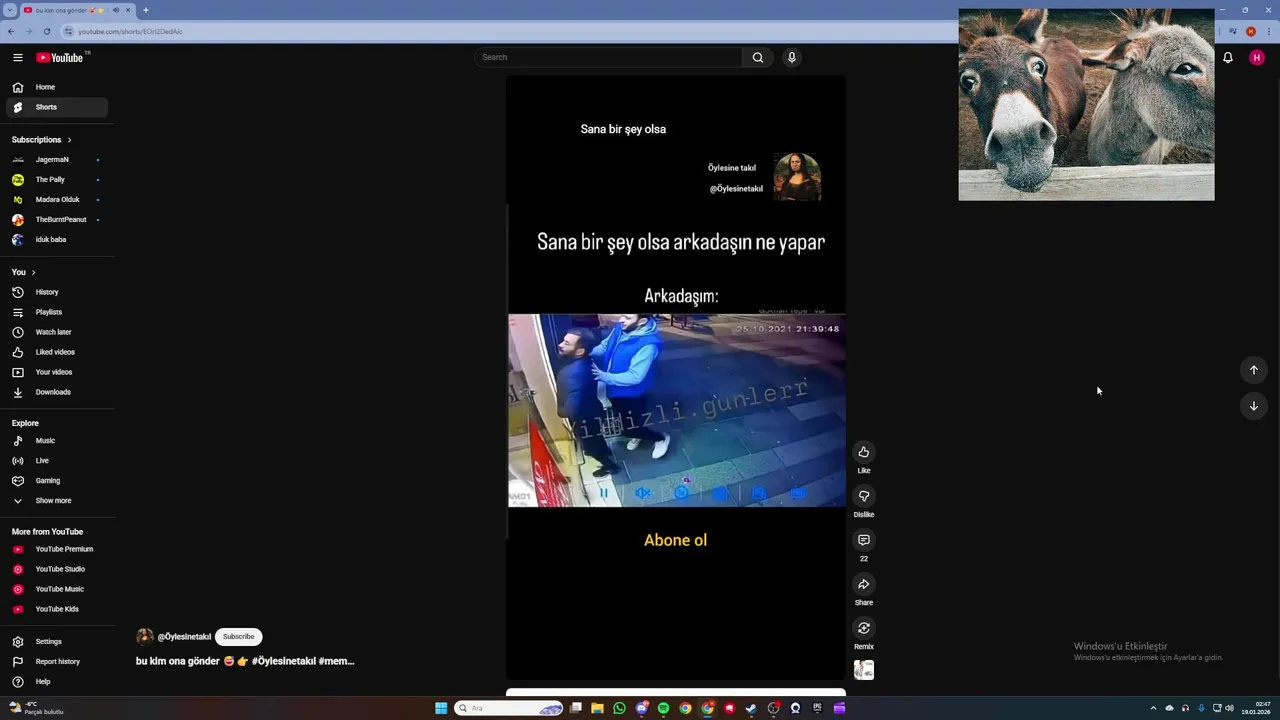The width and height of the screenshot is (1280, 720).
Task: Open Shorts in the sidebar
Action: pos(56,107)
